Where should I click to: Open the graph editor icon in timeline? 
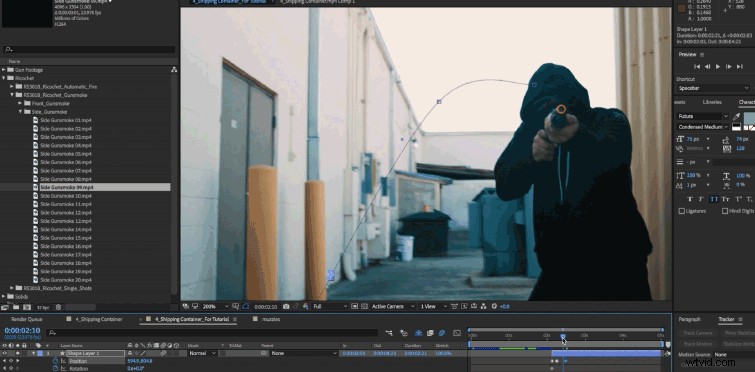tap(457, 333)
